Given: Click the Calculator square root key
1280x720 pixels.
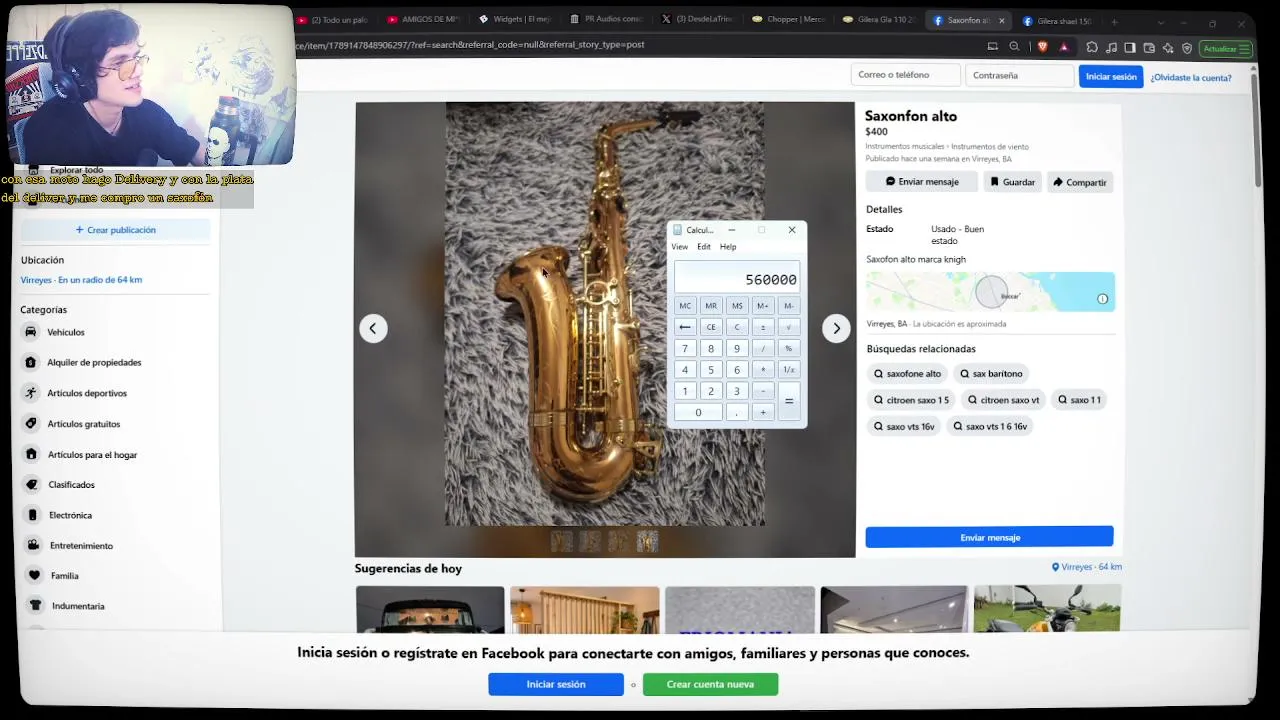Looking at the screenshot, I should click(x=788, y=327).
